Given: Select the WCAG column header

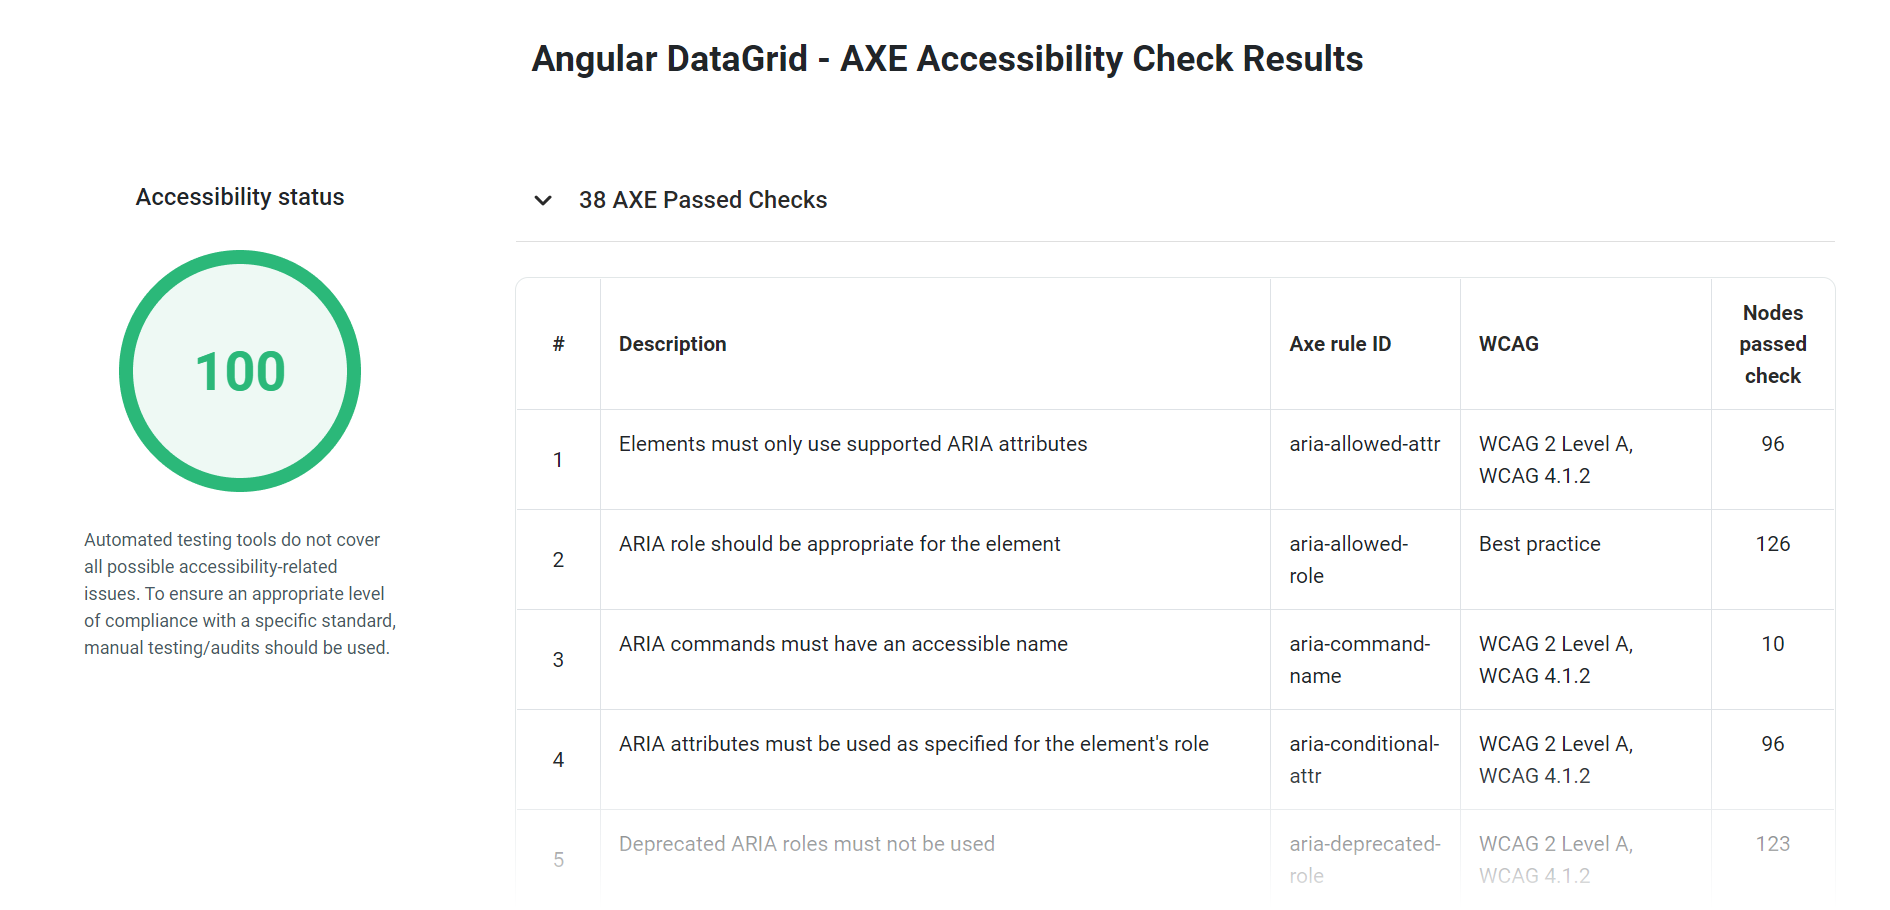Looking at the screenshot, I should tap(1508, 343).
